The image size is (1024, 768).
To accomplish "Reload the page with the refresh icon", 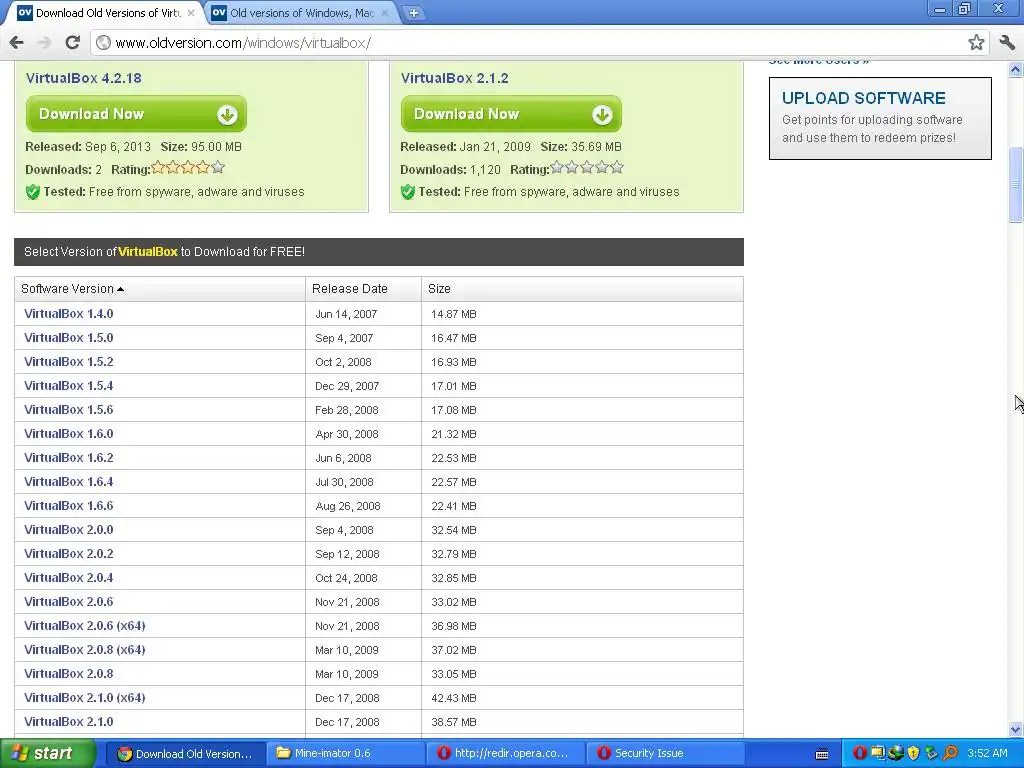I will click(x=72, y=43).
